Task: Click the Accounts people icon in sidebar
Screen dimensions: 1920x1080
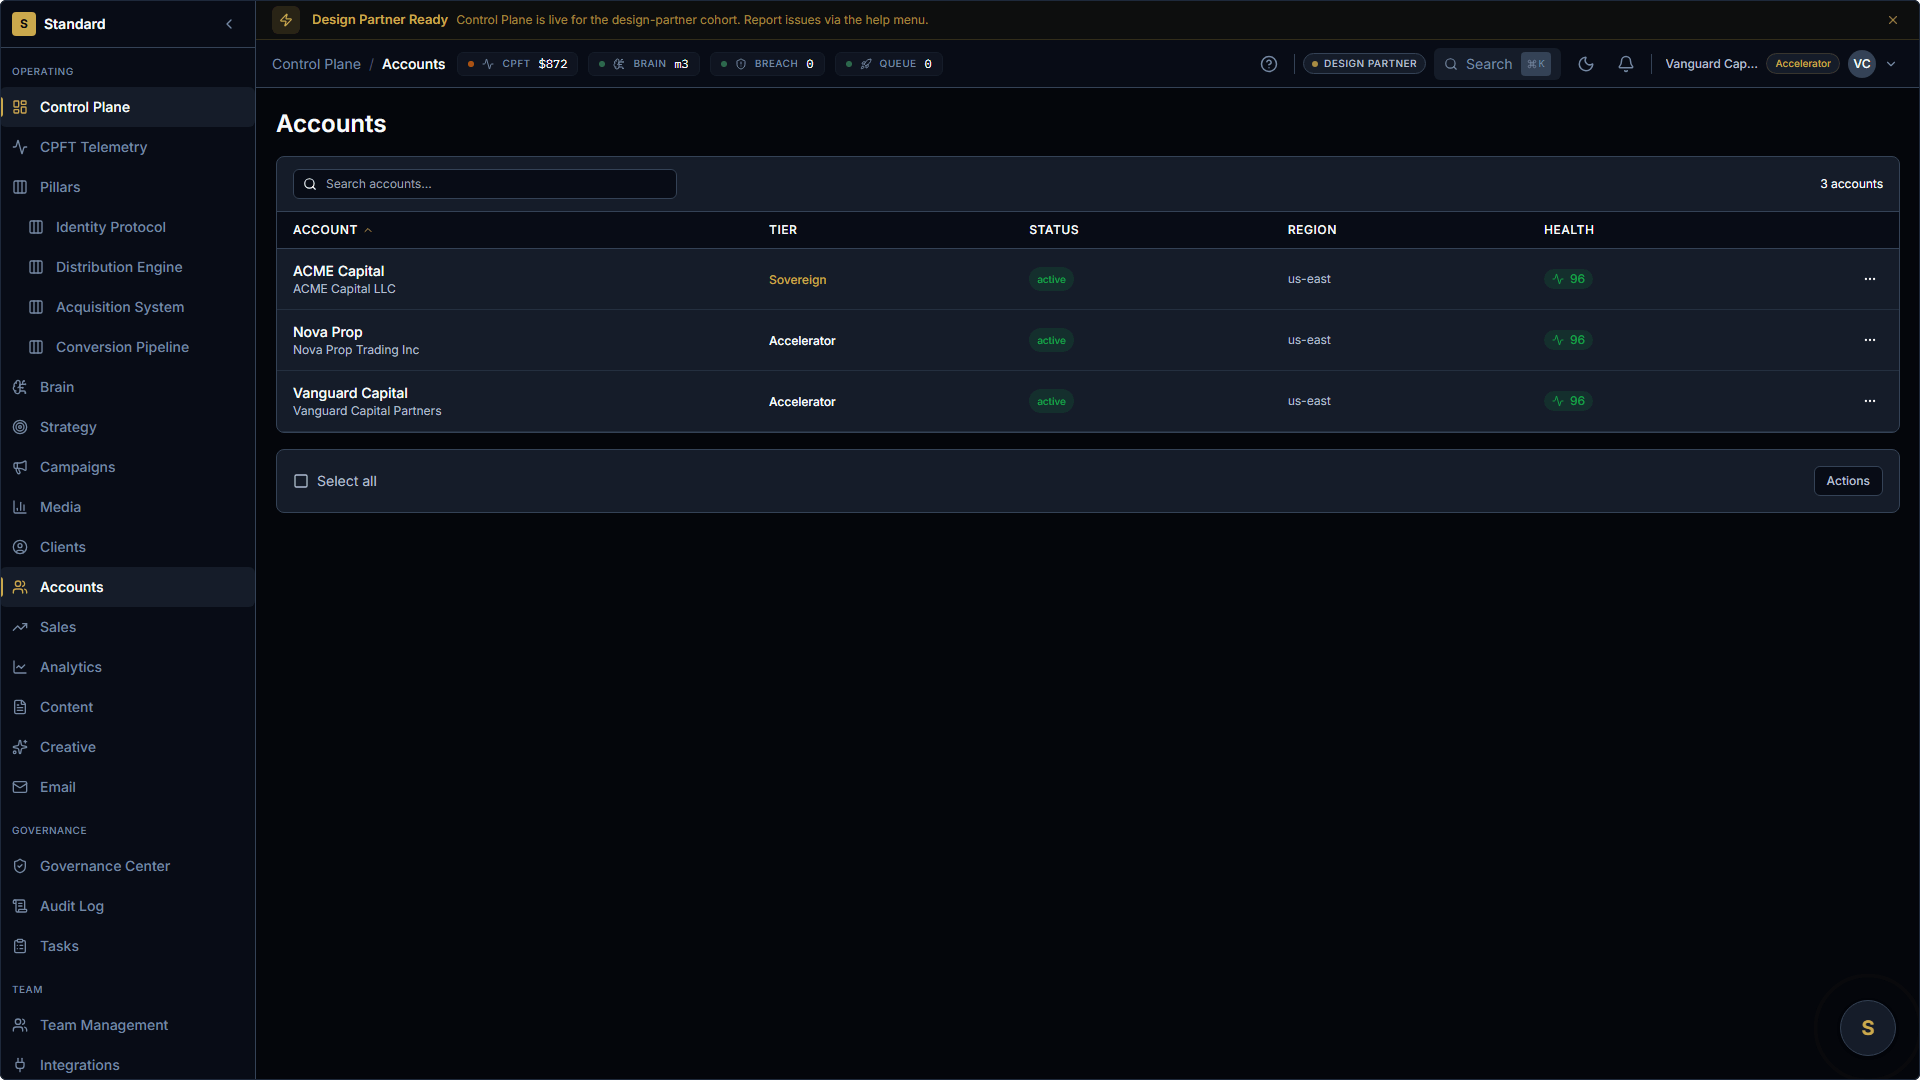Action: point(20,587)
